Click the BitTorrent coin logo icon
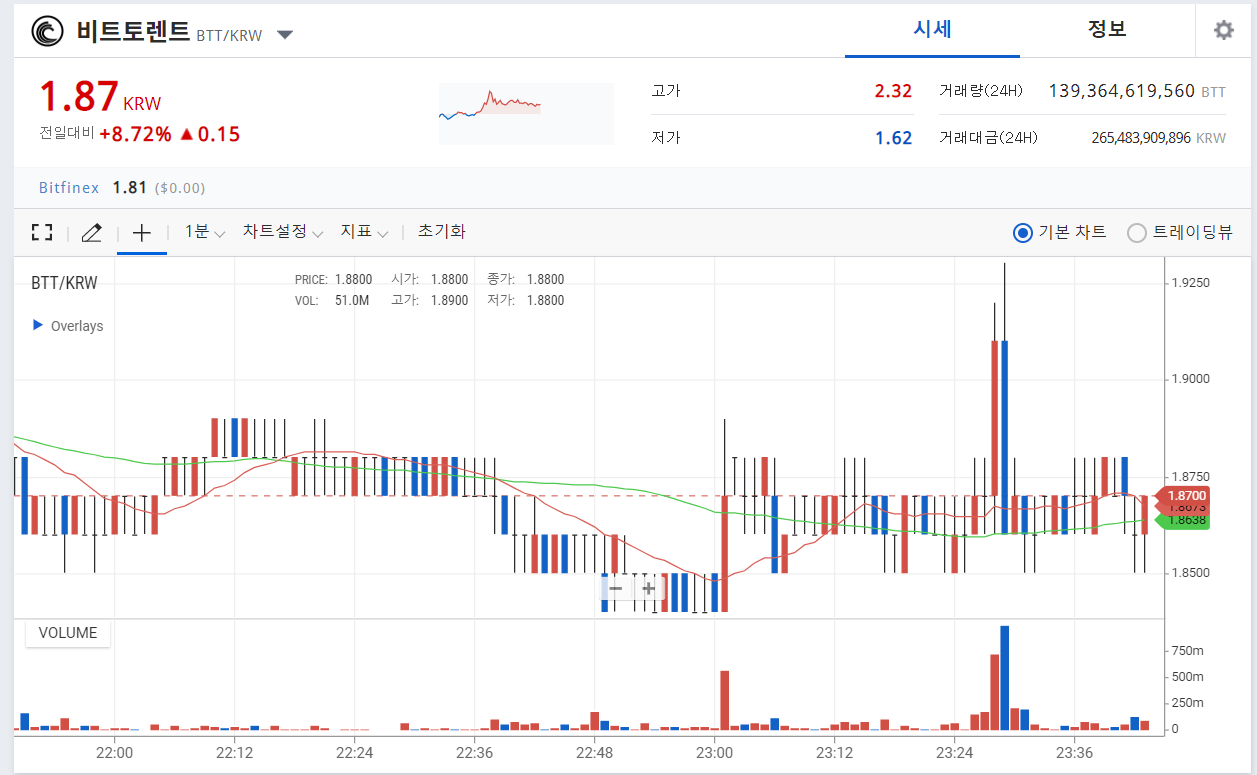Viewport: 1257px width, 775px height. pos(47,32)
